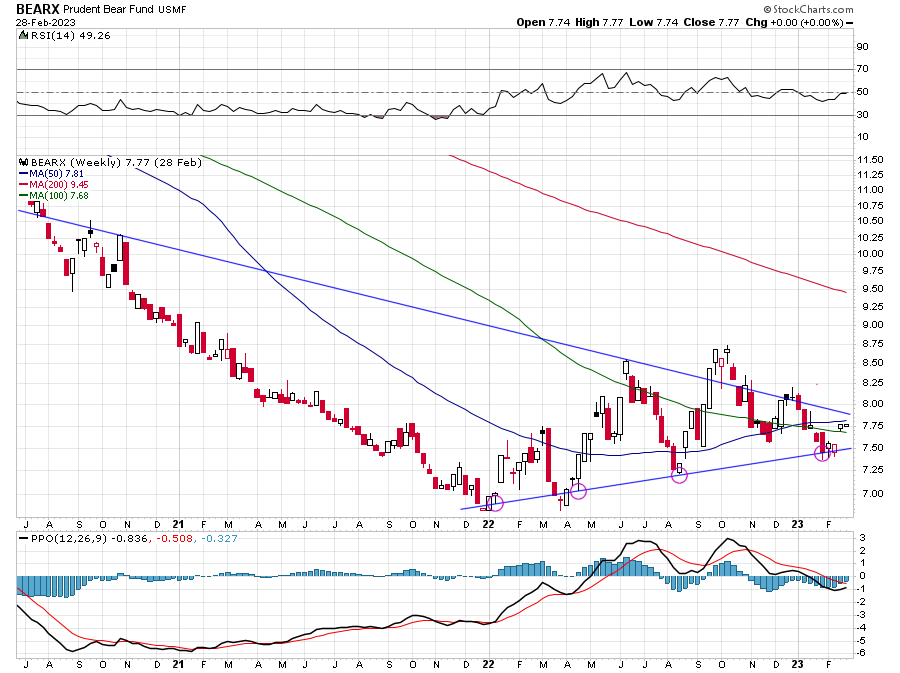Click the PPO(12,26,9) -0.836 label
The image size is (900, 673).
90,539
